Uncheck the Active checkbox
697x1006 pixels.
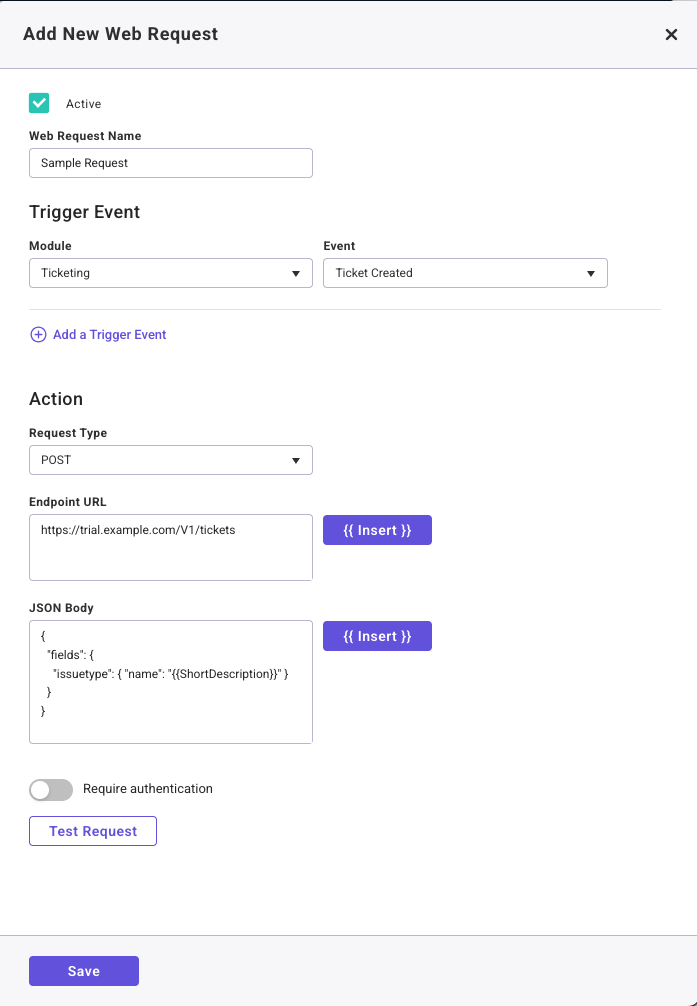(39, 103)
